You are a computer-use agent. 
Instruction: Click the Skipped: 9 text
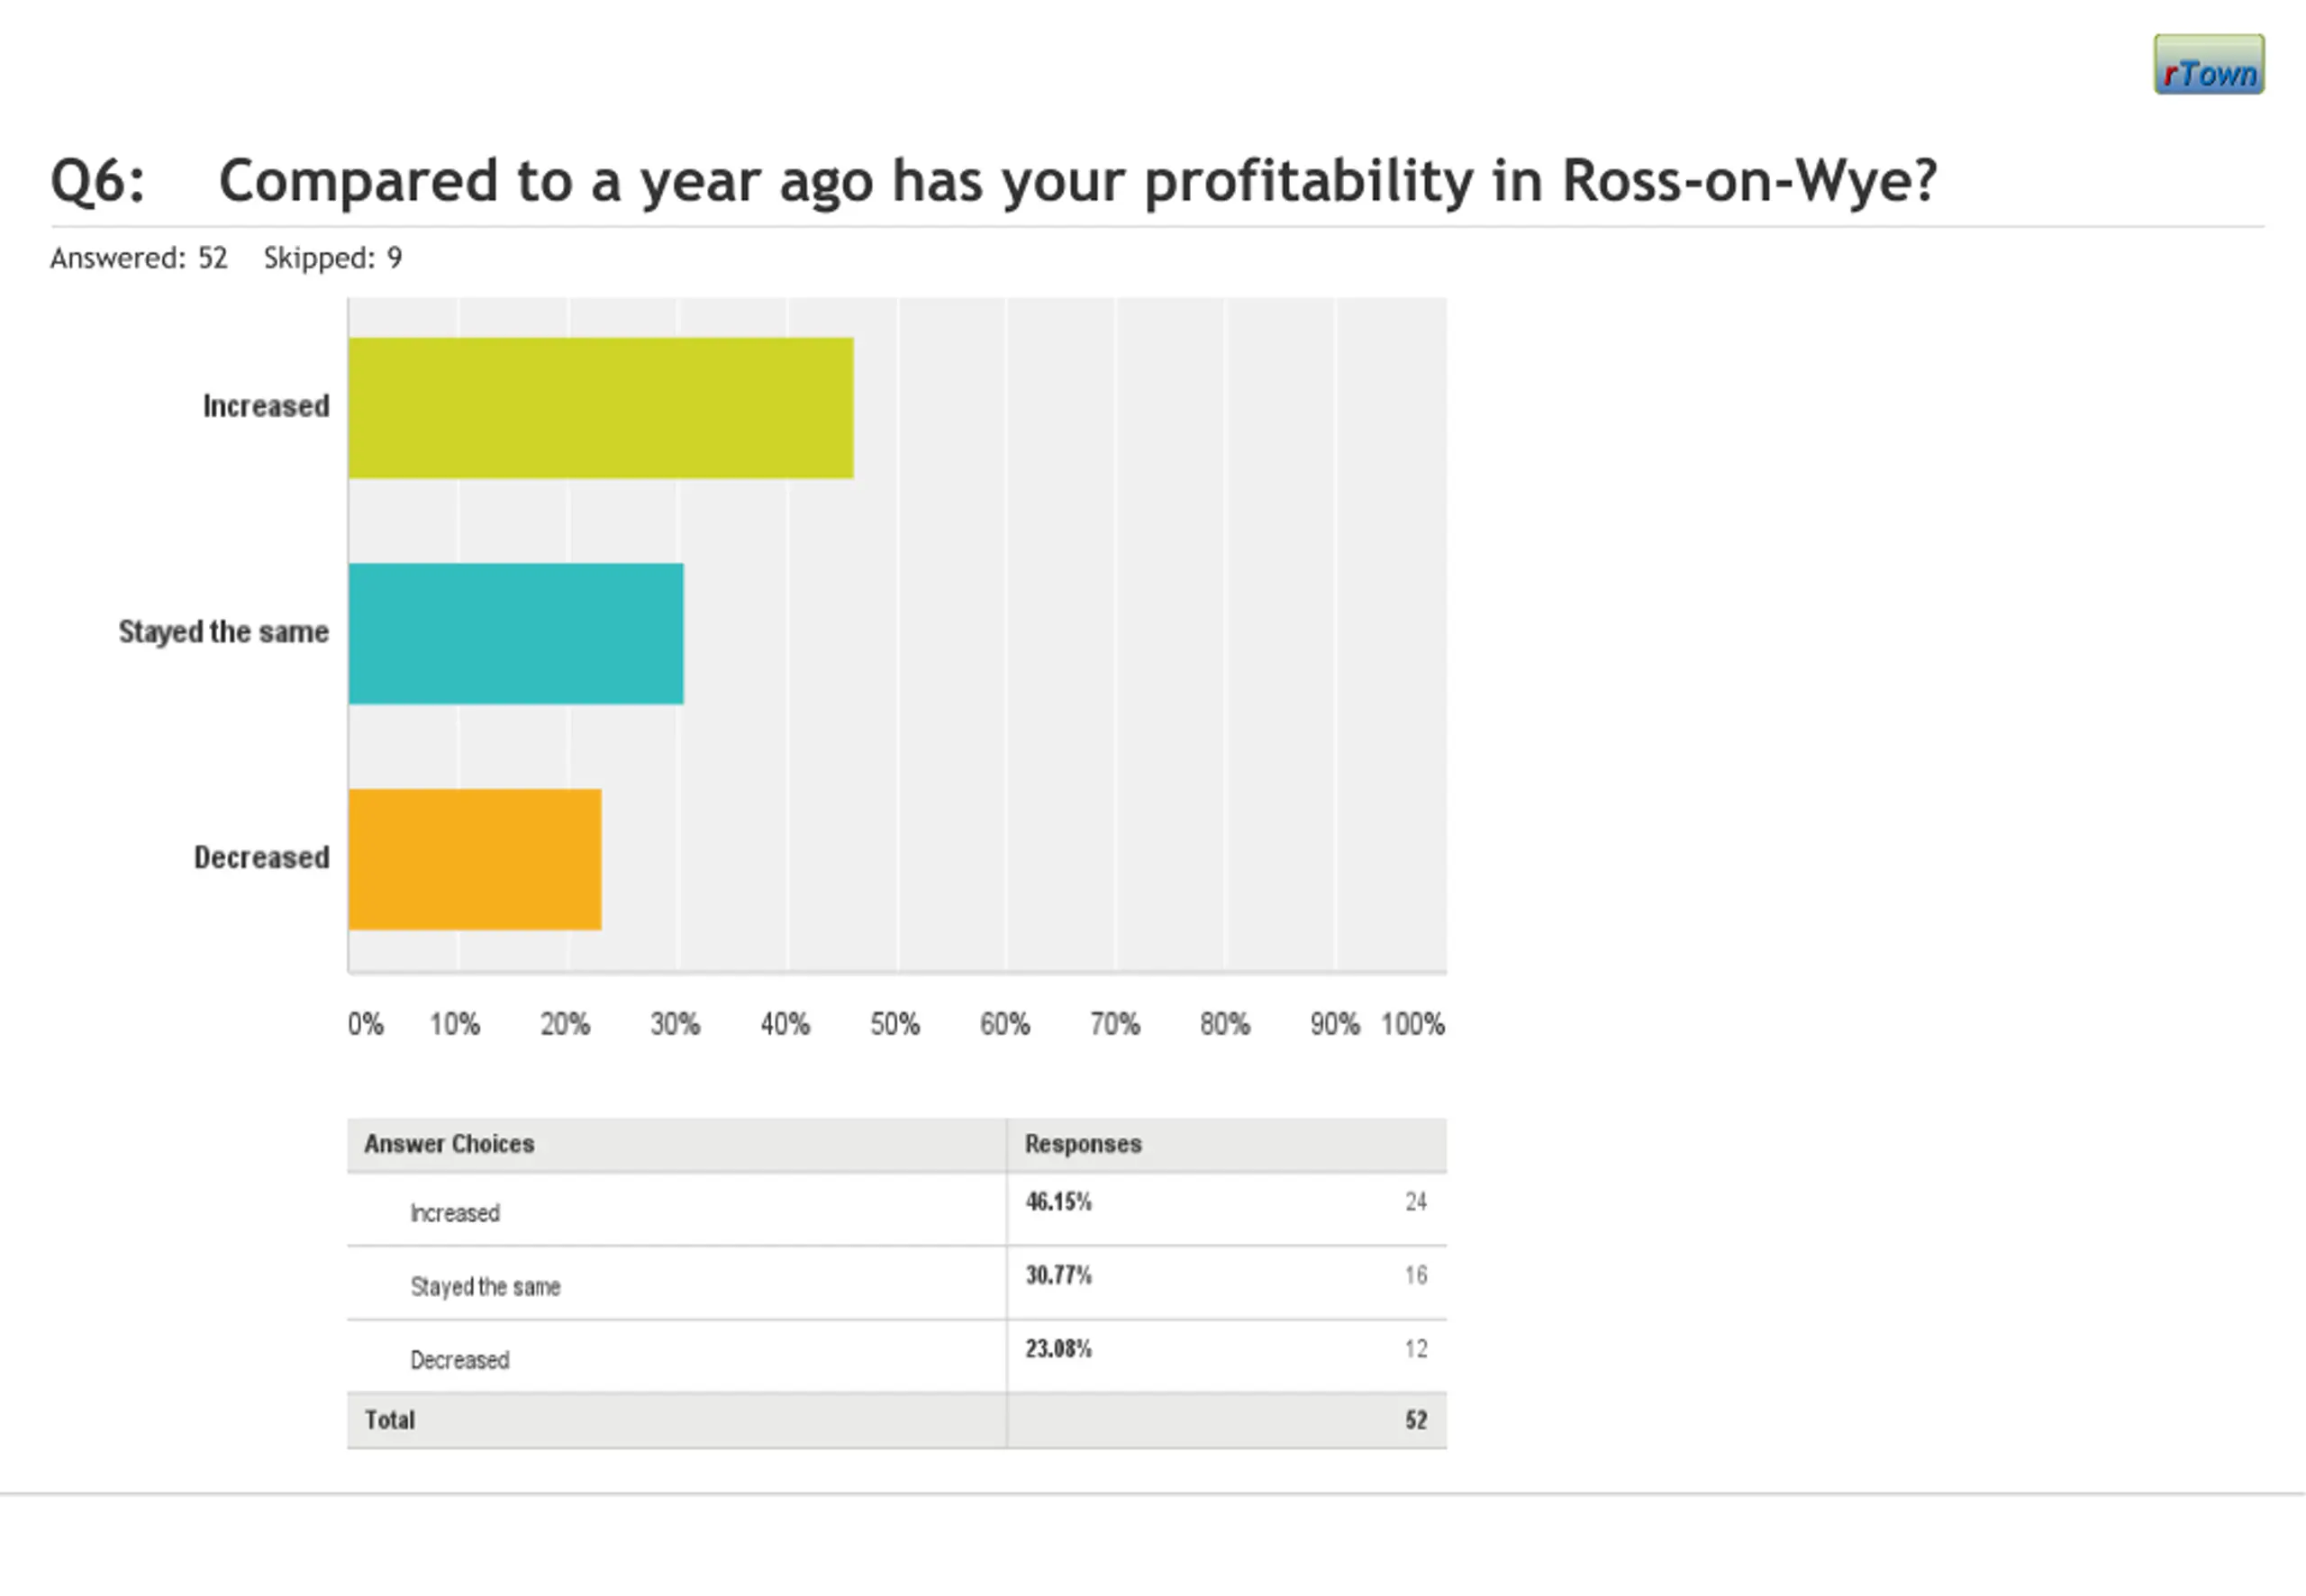(x=332, y=258)
